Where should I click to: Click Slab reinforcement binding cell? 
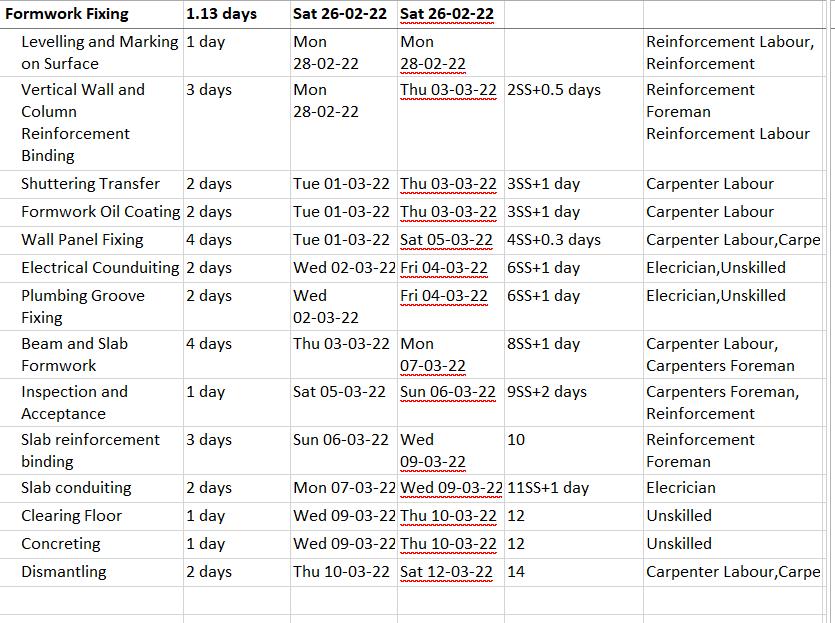[x=90, y=450]
